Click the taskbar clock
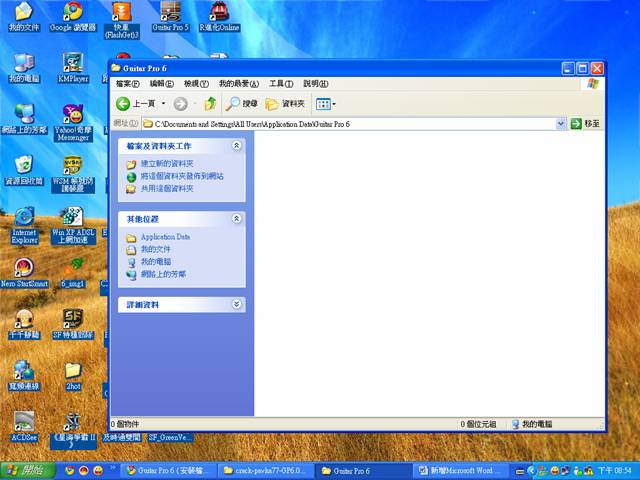 coord(614,471)
